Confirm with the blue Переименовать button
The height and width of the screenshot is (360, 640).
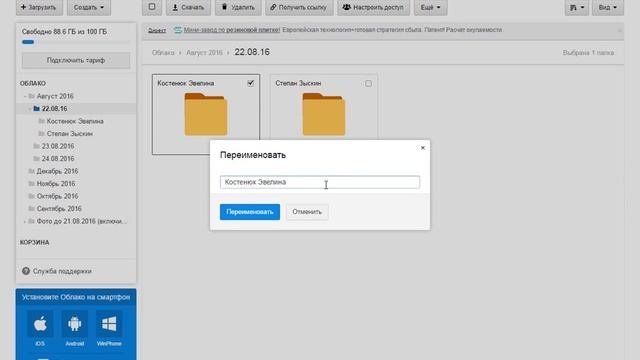point(250,212)
